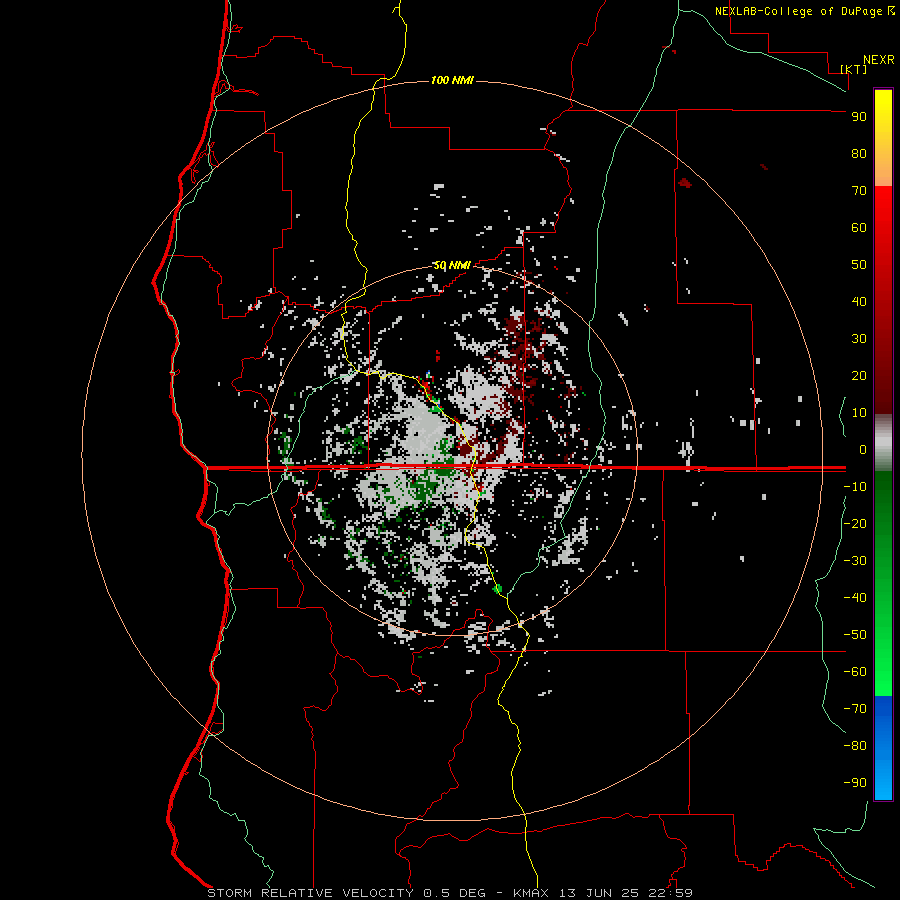The width and height of the screenshot is (900, 900).
Task: Click "STORM RELATIVE VELOCITY" in the footer
Action: [310, 893]
